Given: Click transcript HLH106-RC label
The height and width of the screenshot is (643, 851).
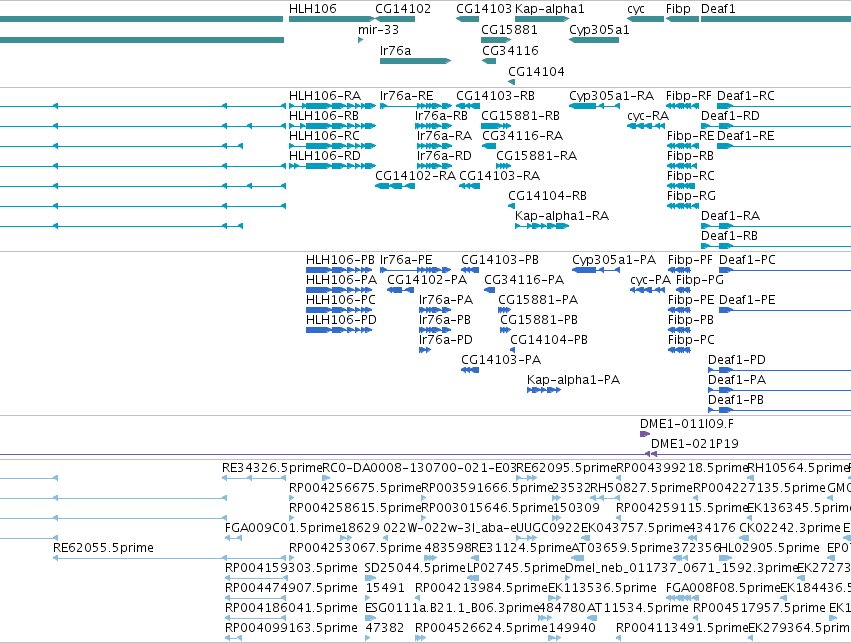Looking at the screenshot, I should (324, 136).
